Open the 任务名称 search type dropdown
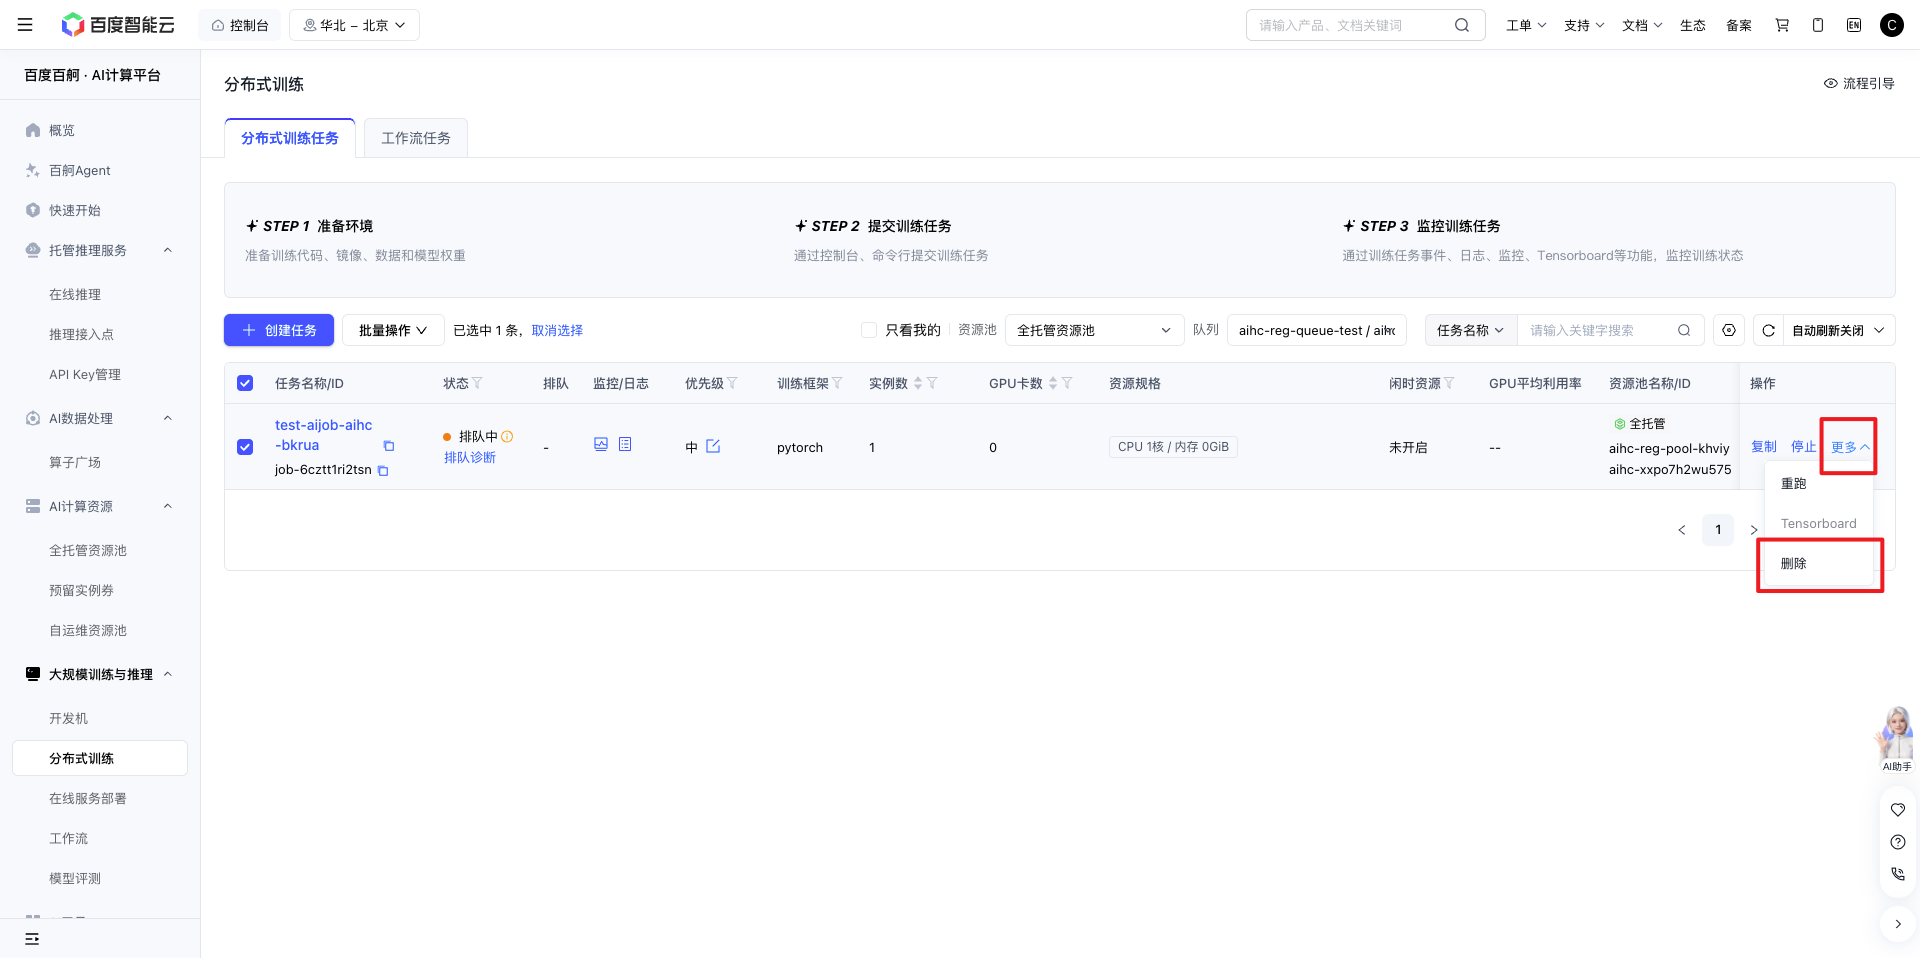 pyautogui.click(x=1471, y=330)
